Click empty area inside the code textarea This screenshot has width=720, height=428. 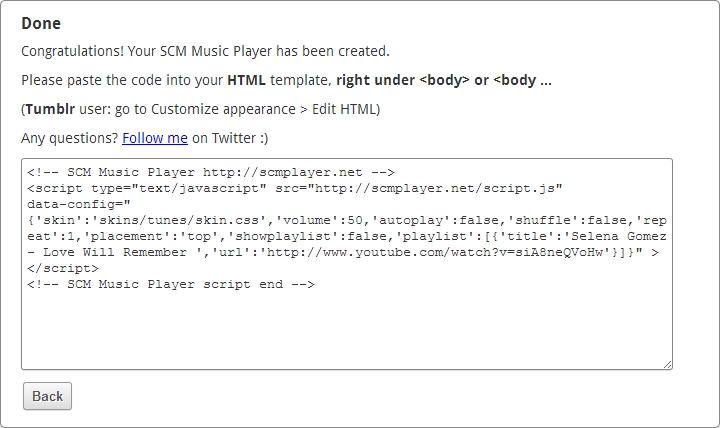click(347, 328)
